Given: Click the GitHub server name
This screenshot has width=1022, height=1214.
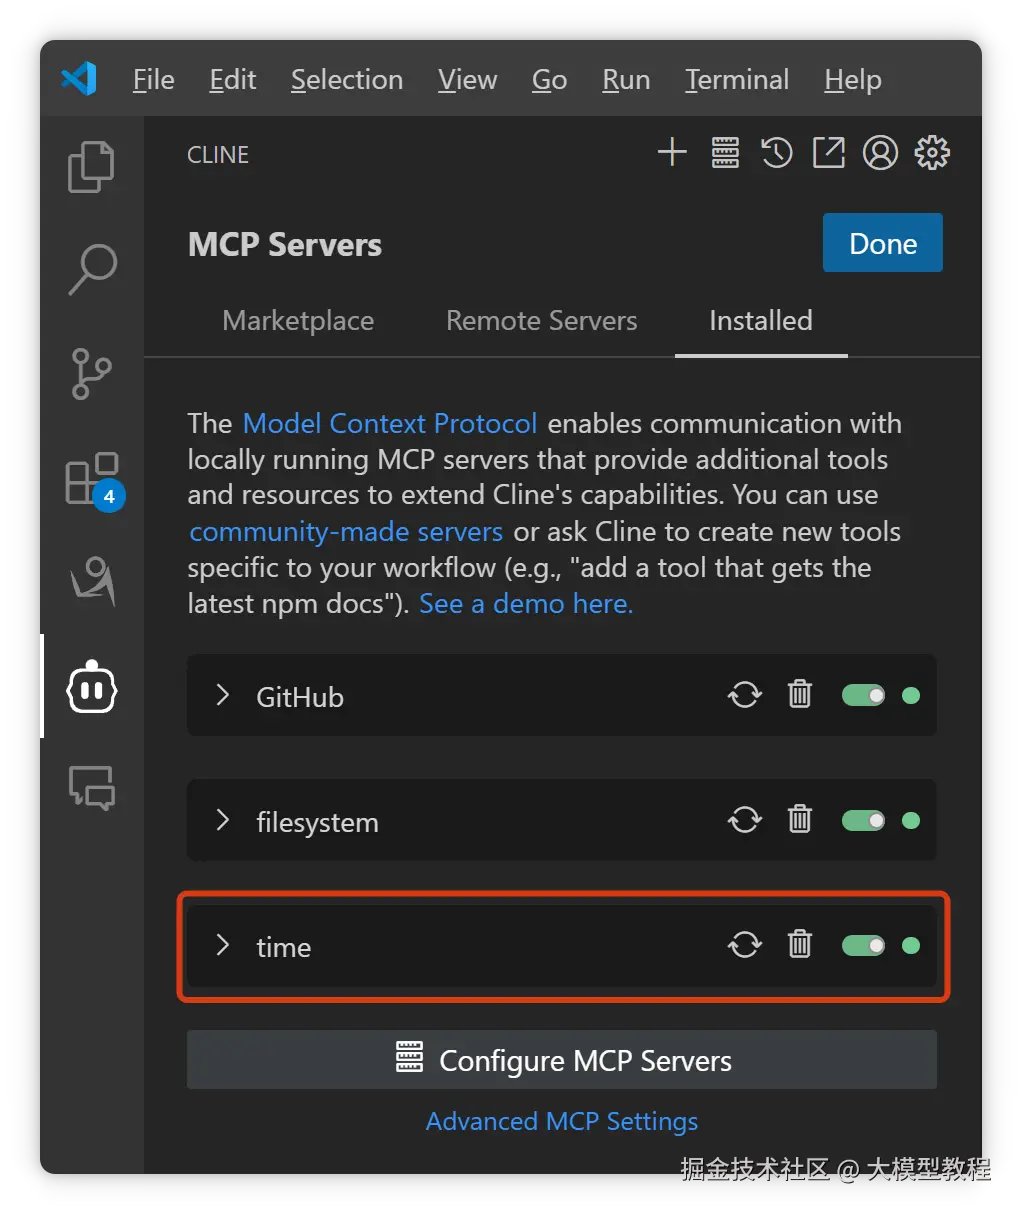Looking at the screenshot, I should (300, 697).
